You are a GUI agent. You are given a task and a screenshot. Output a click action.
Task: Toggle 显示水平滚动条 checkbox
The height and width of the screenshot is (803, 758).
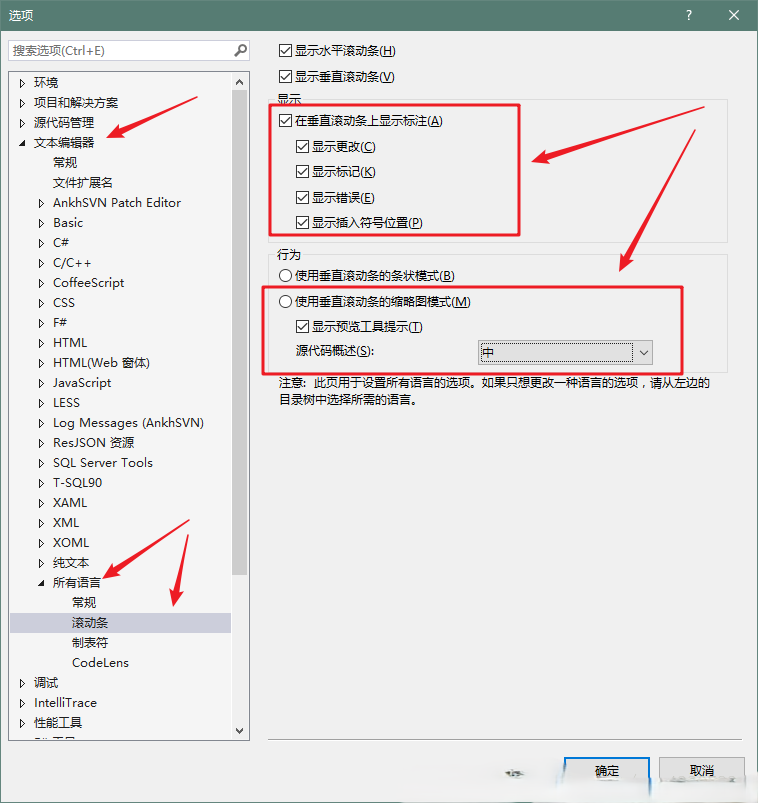tap(285, 51)
